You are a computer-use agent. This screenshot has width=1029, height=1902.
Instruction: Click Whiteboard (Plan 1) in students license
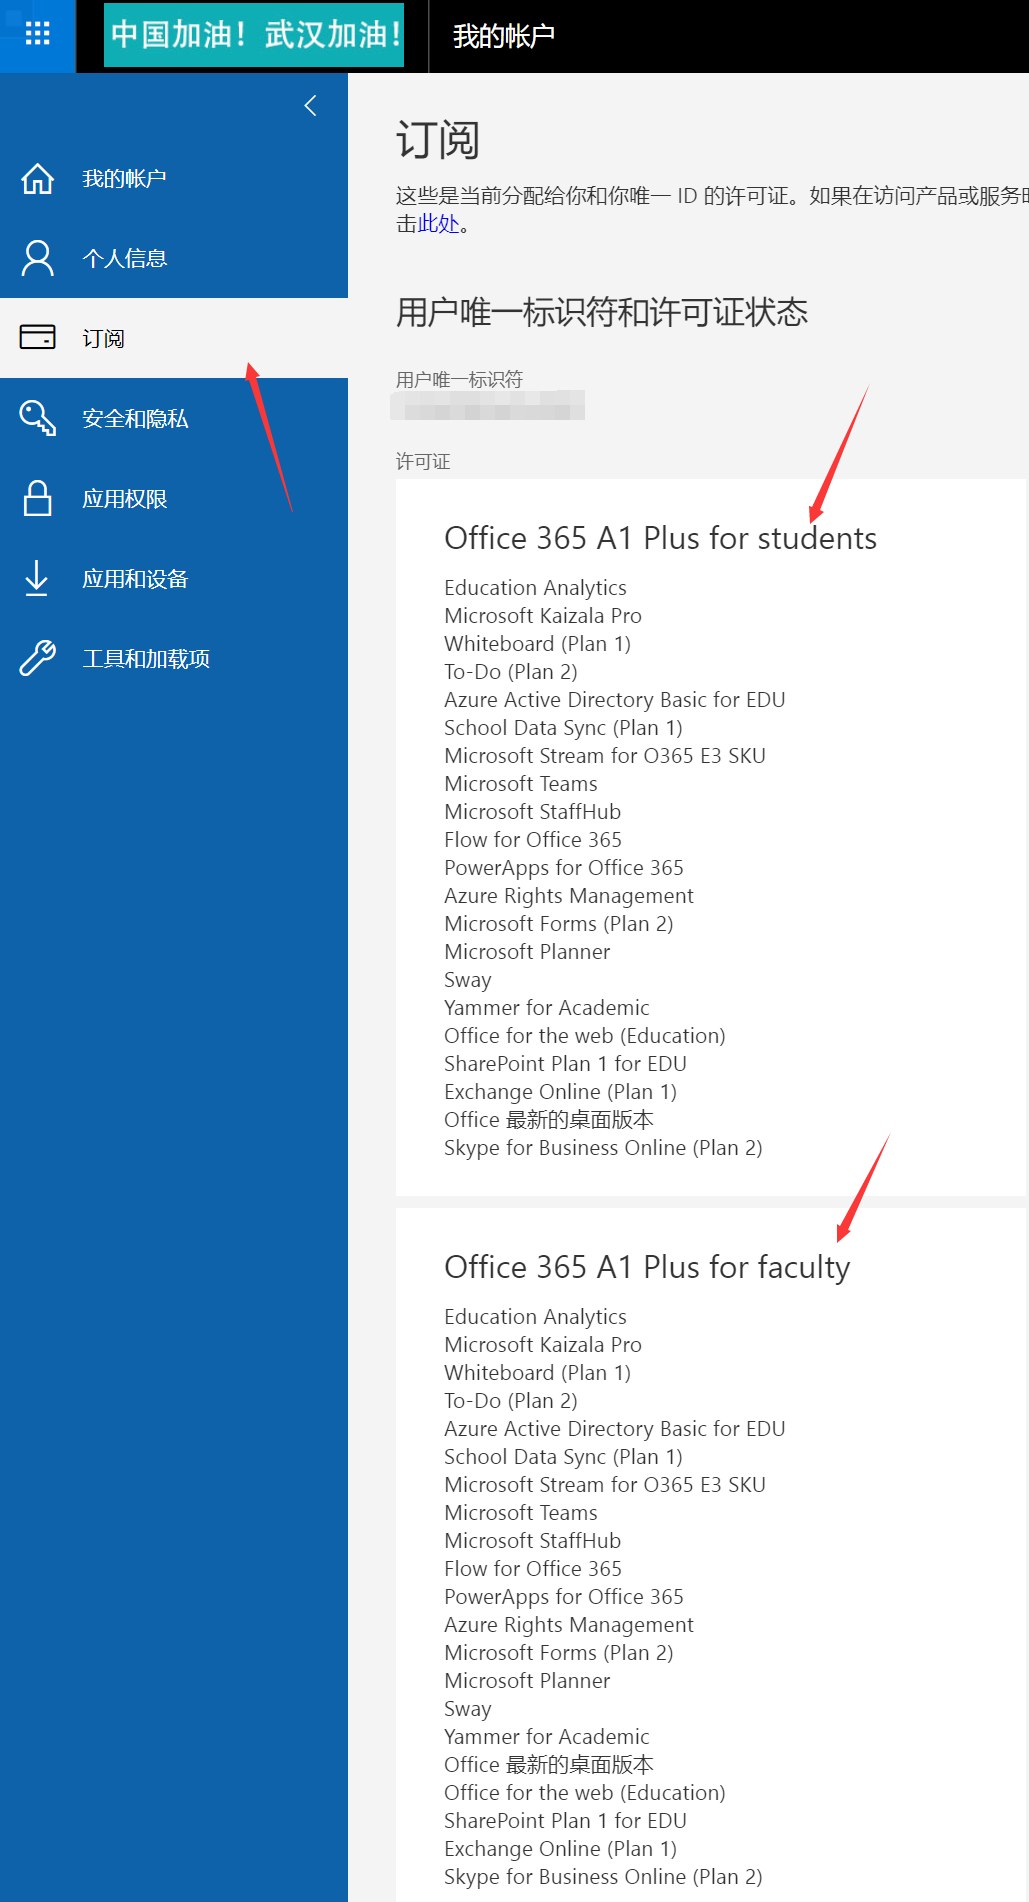coord(537,644)
